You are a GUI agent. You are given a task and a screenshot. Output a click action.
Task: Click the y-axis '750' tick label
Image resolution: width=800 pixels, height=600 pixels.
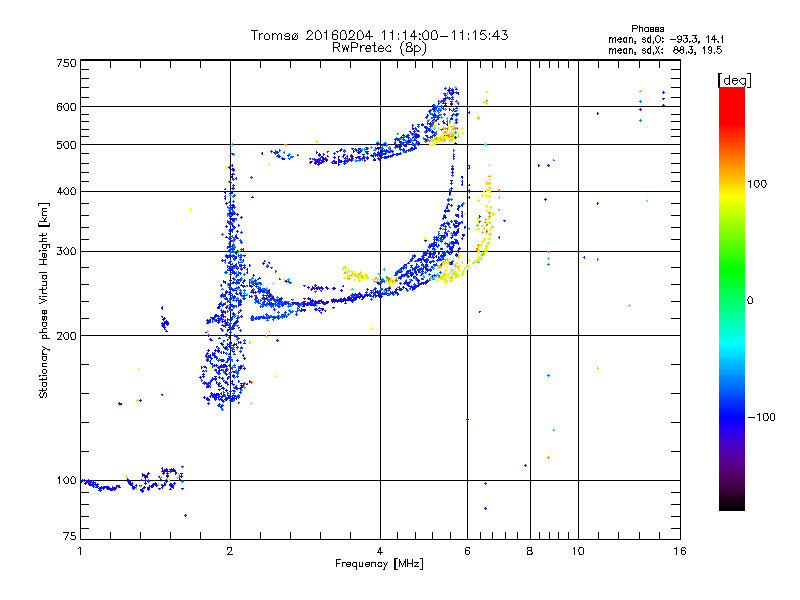(66, 63)
